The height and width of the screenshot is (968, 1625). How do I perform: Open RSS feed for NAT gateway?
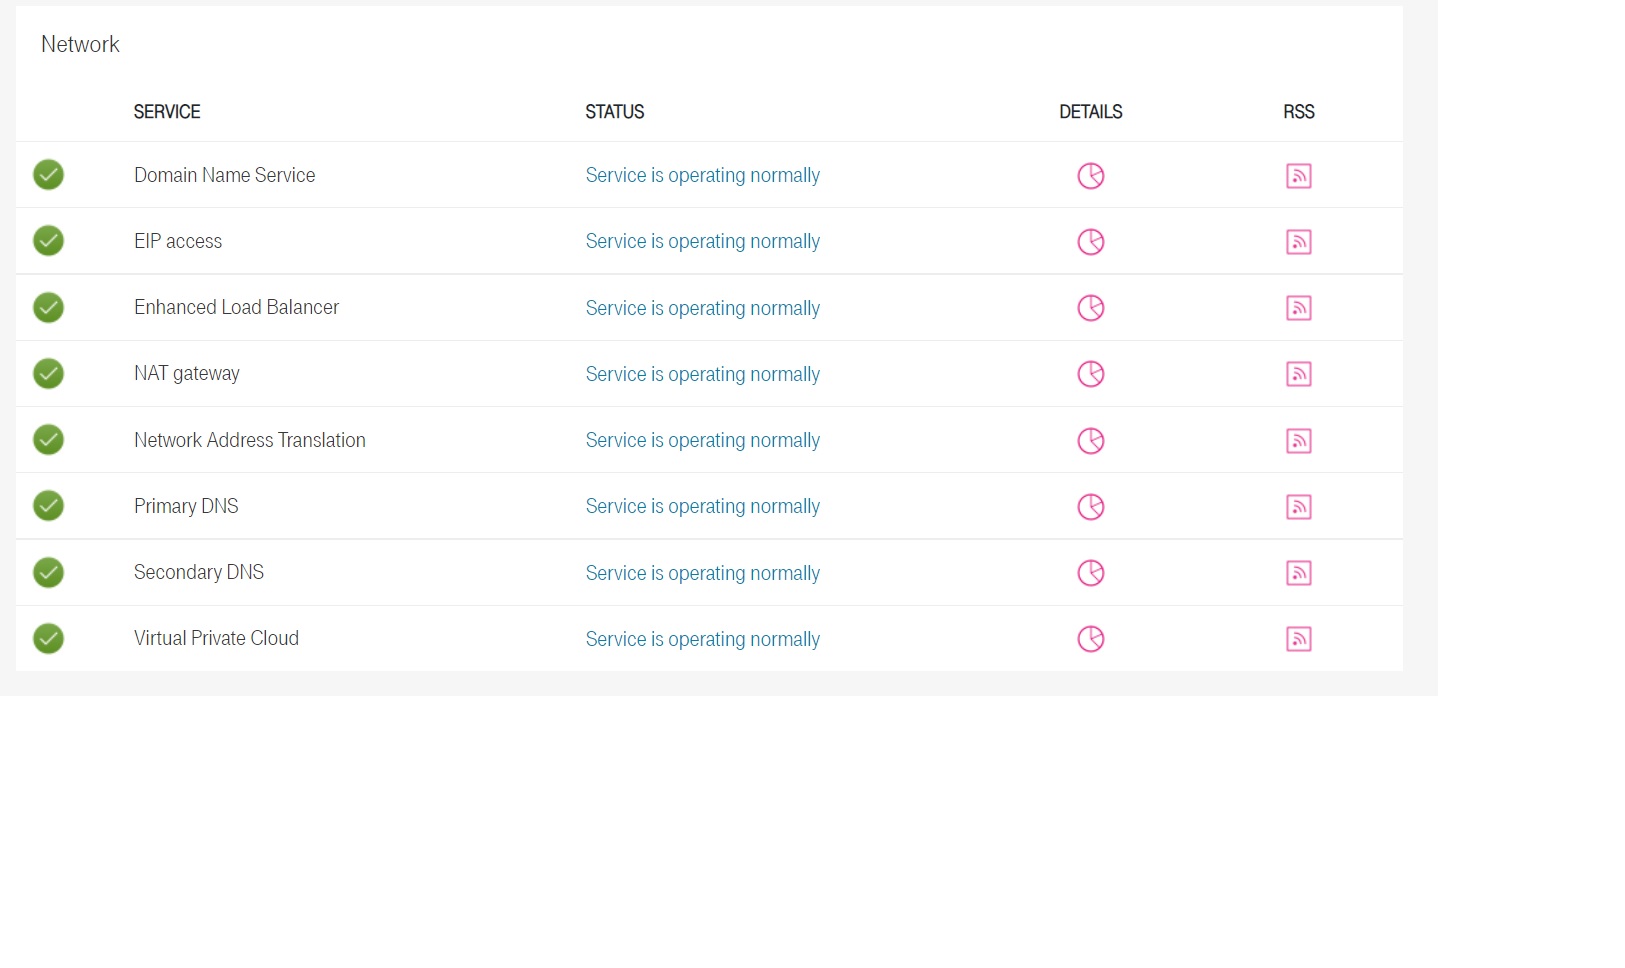pos(1299,374)
